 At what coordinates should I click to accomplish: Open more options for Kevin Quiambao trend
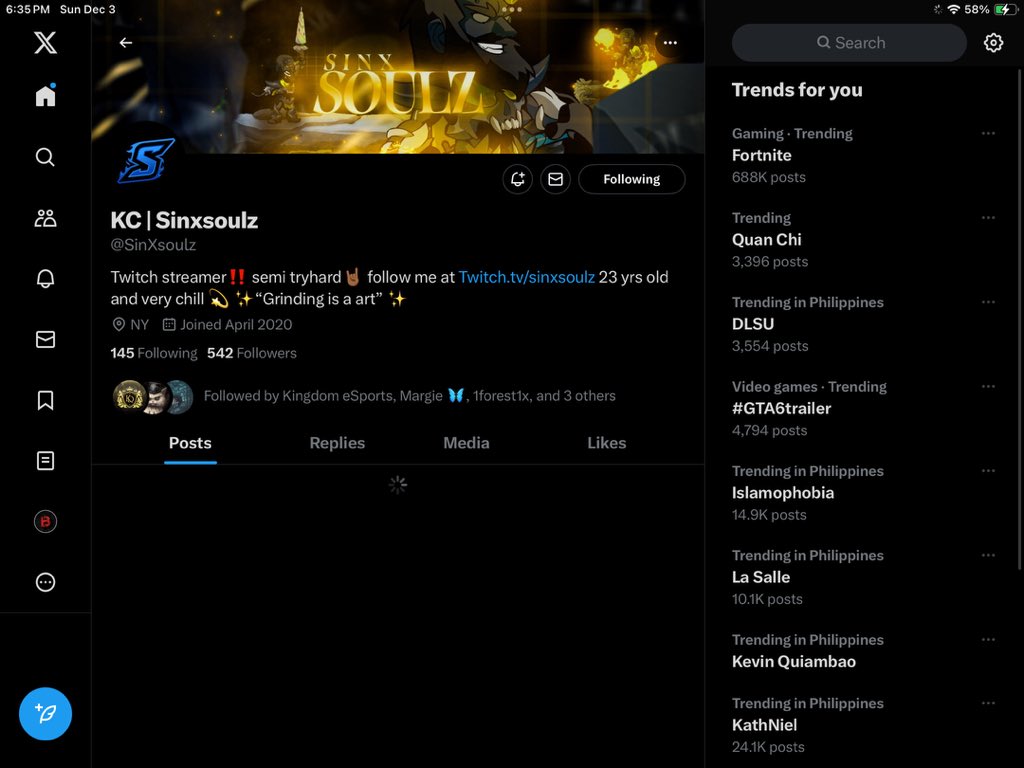coord(988,639)
